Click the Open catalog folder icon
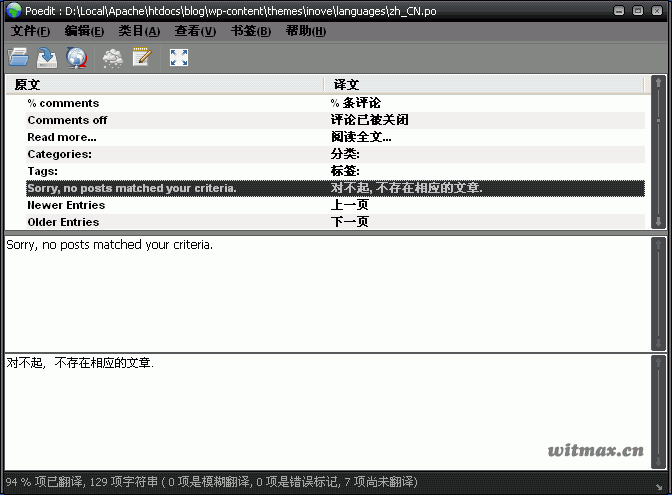The image size is (672, 495). (x=18, y=57)
